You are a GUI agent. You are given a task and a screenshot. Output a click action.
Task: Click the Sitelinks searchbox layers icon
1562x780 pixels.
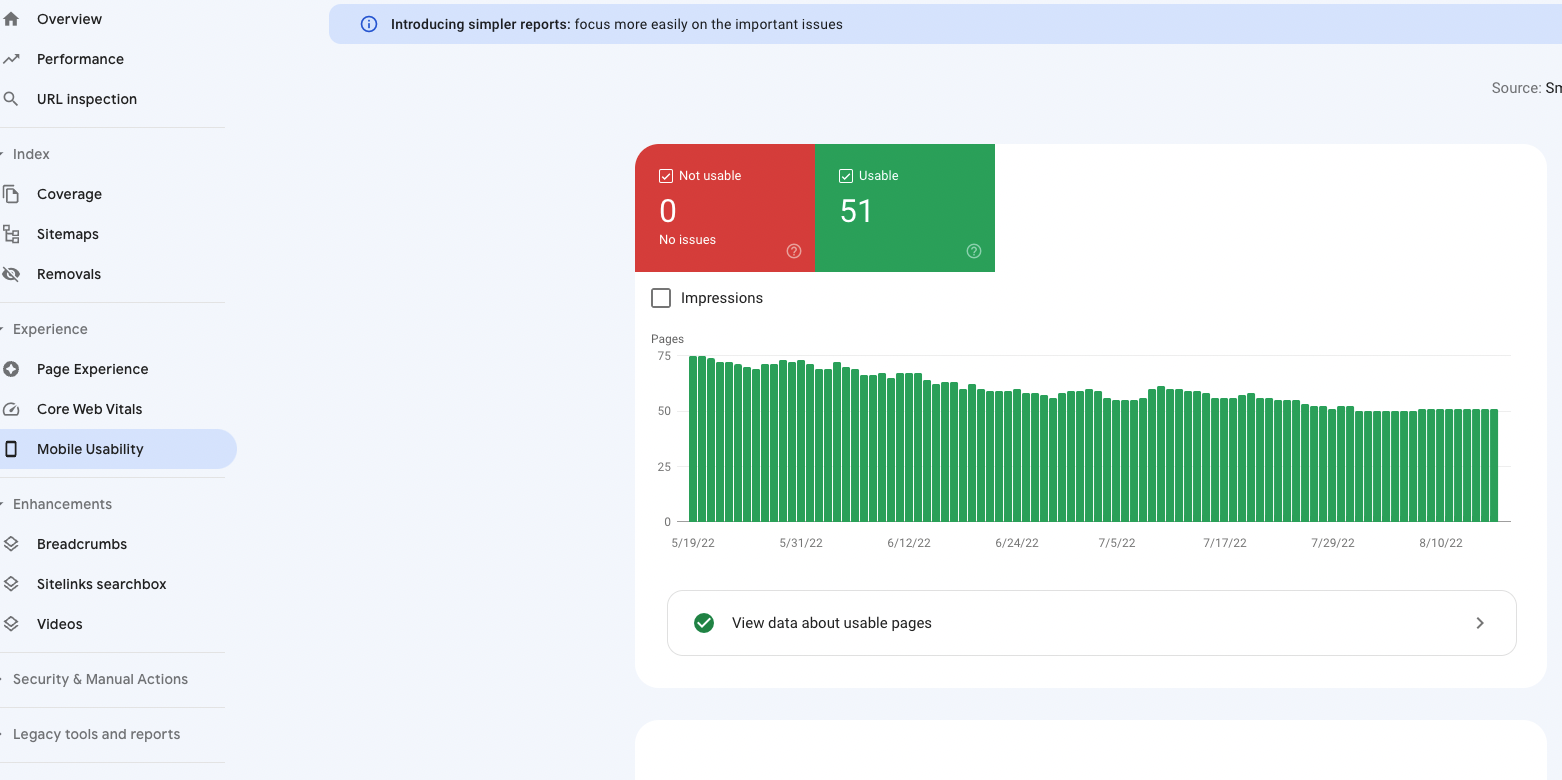click(x=11, y=584)
